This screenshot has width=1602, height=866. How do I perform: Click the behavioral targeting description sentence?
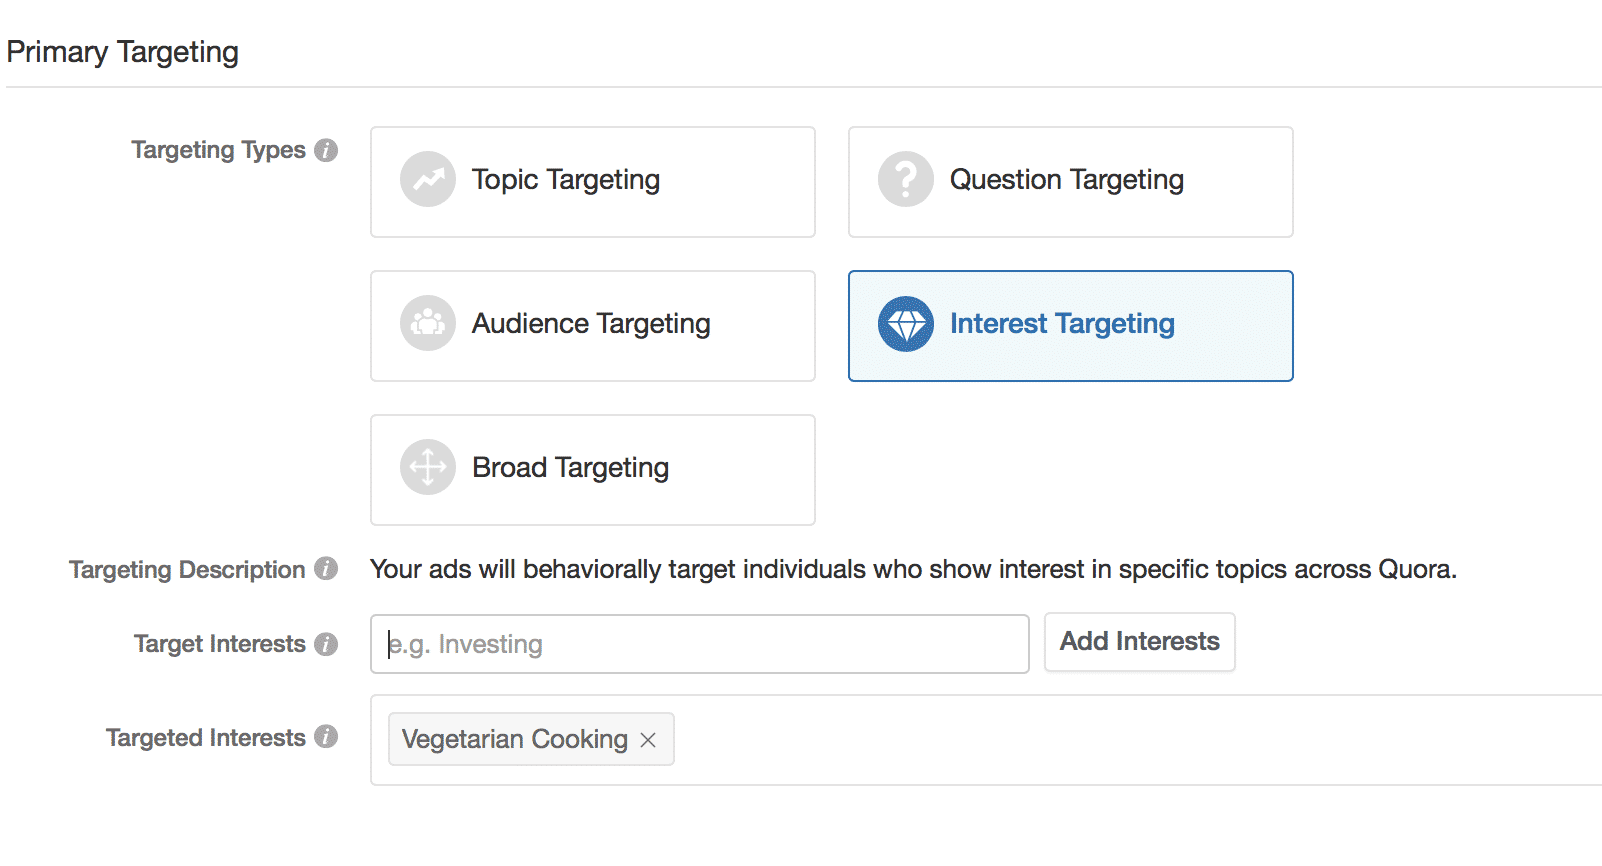(914, 569)
